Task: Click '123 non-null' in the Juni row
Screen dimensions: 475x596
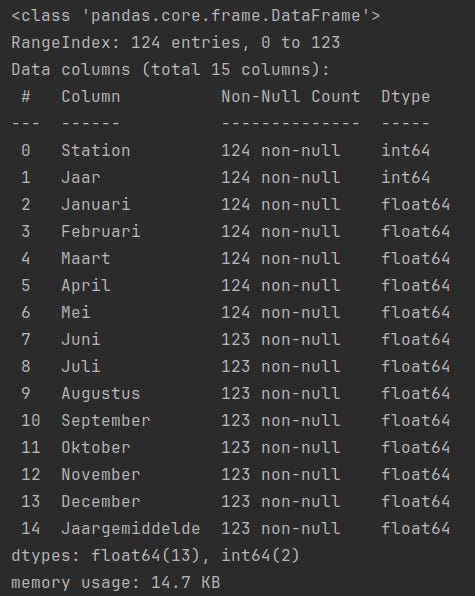Action: click(281, 339)
